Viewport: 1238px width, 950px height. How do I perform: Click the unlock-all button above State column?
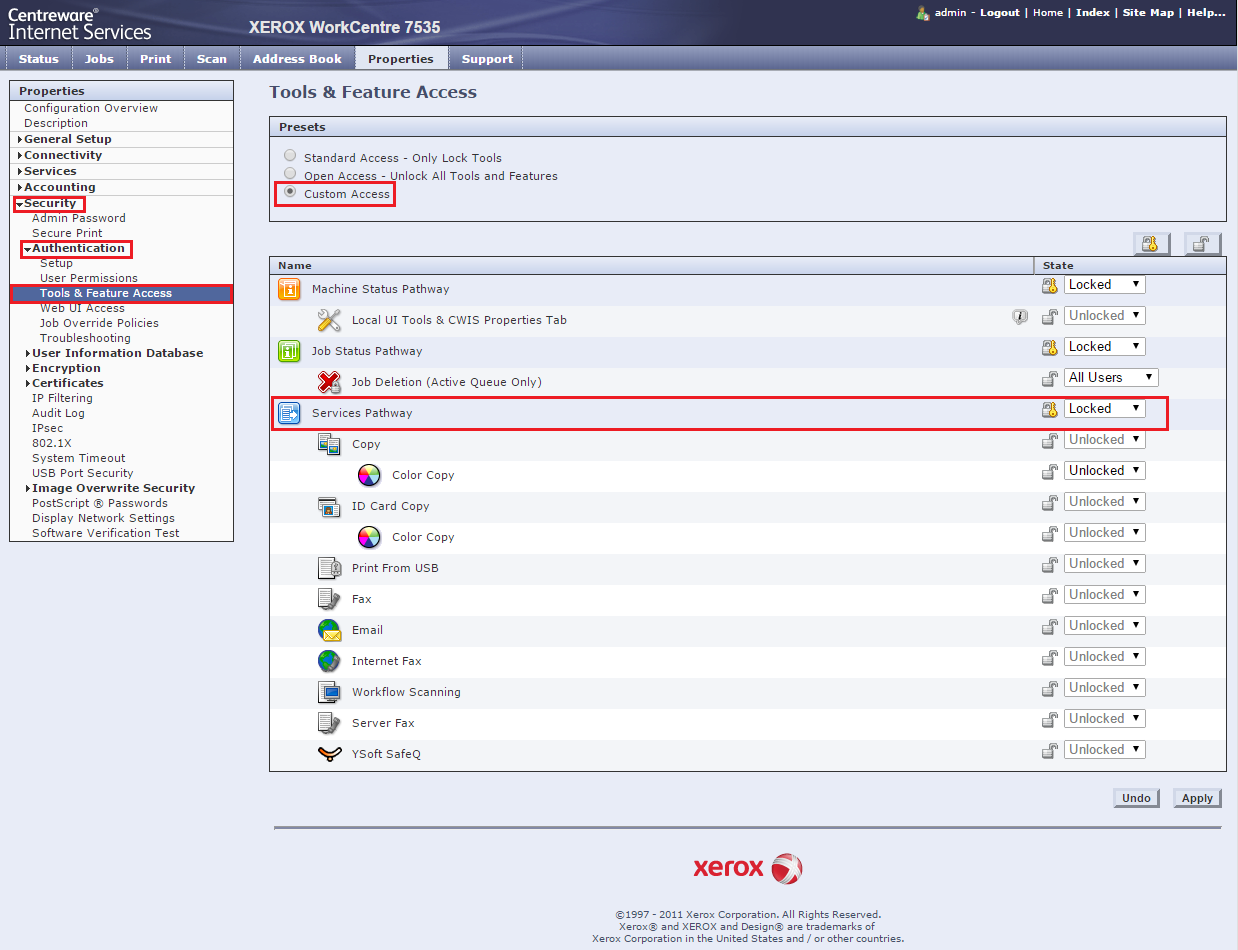pos(1202,244)
